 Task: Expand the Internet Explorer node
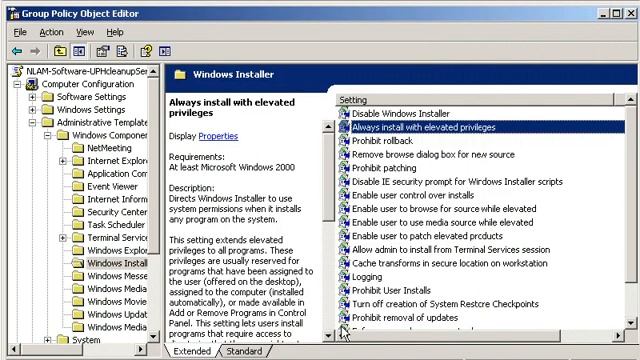click(63, 161)
